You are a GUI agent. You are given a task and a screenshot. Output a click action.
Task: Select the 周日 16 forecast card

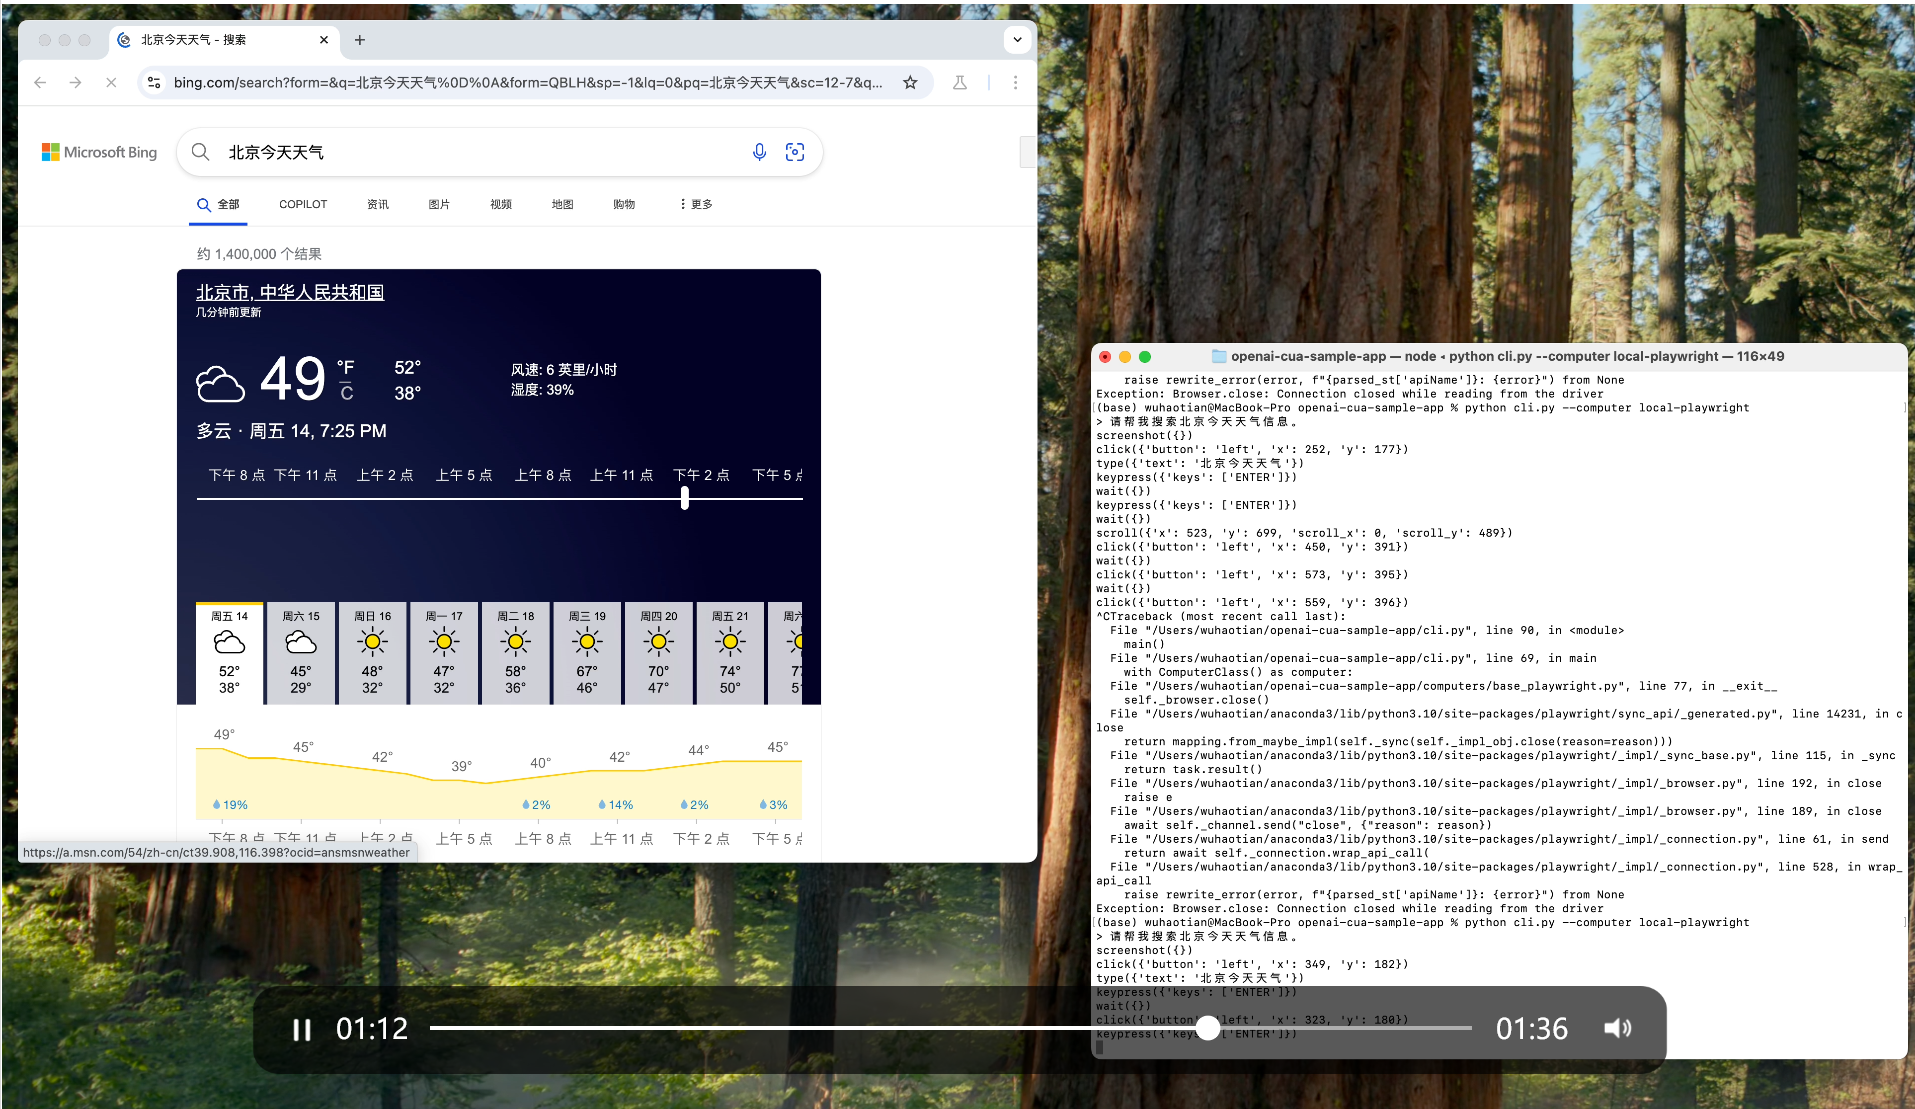click(x=372, y=653)
